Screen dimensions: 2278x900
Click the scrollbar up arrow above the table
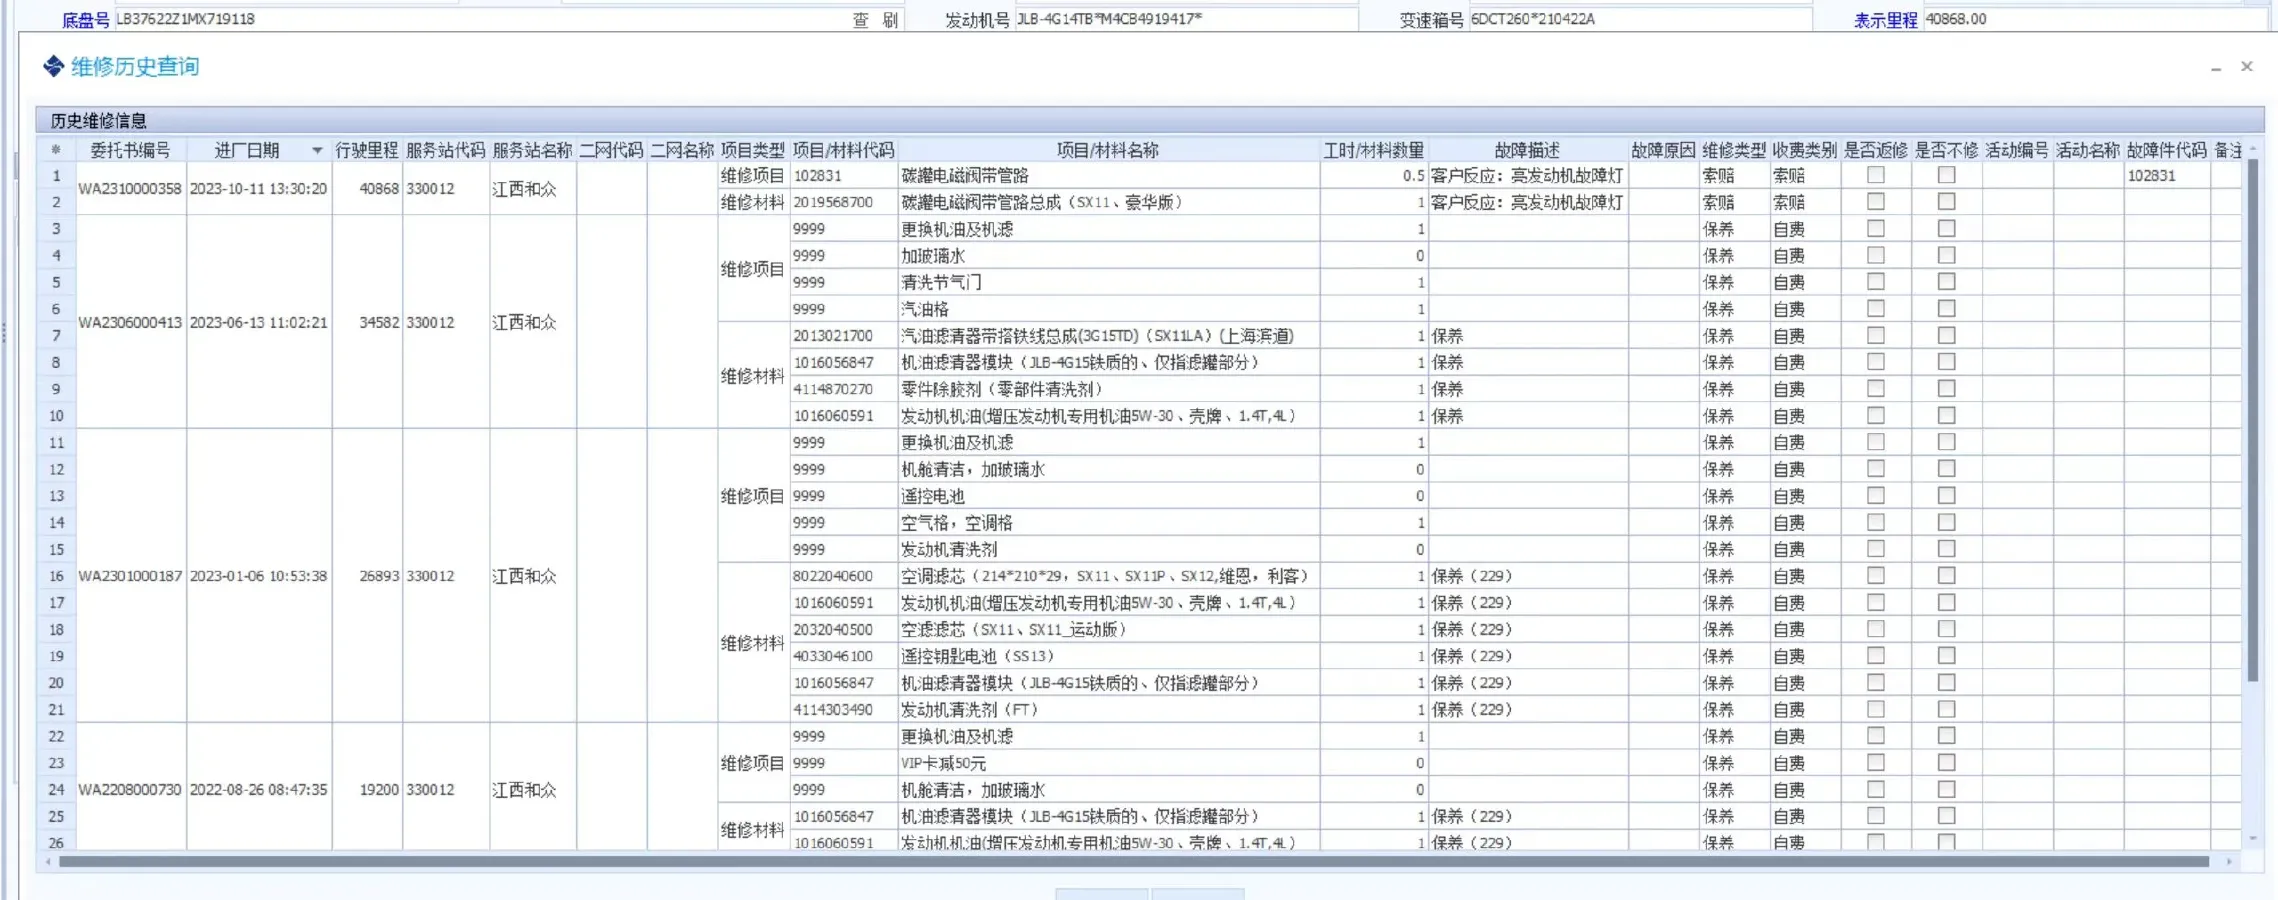point(2253,147)
